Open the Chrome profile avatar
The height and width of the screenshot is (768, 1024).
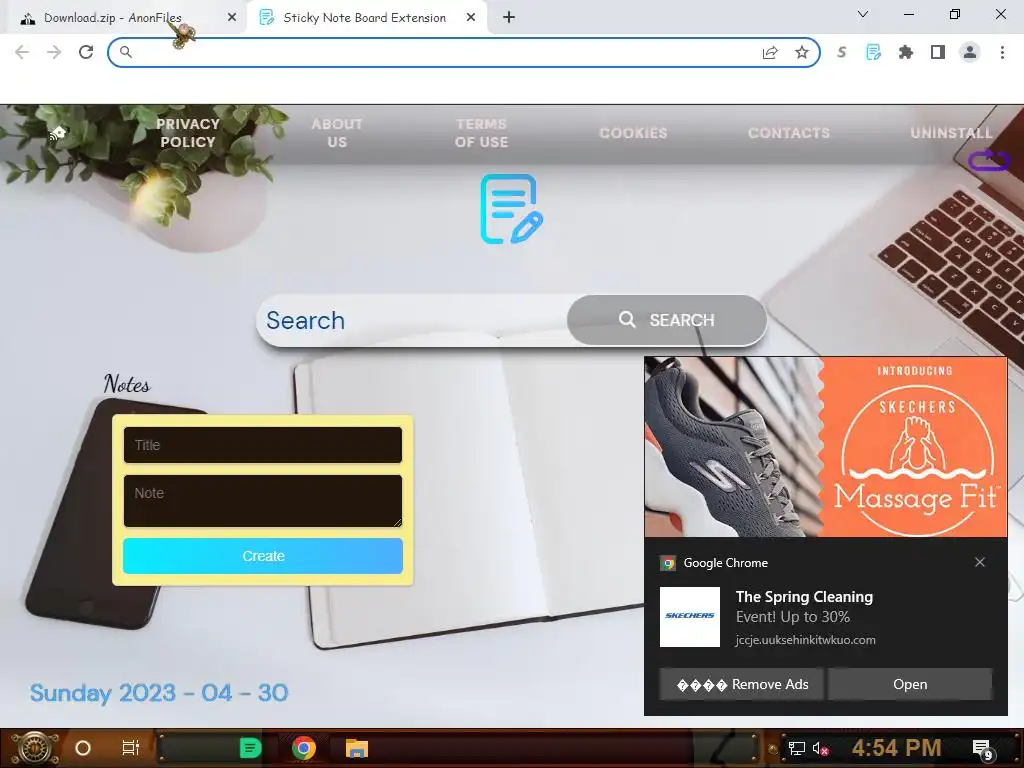coord(970,52)
